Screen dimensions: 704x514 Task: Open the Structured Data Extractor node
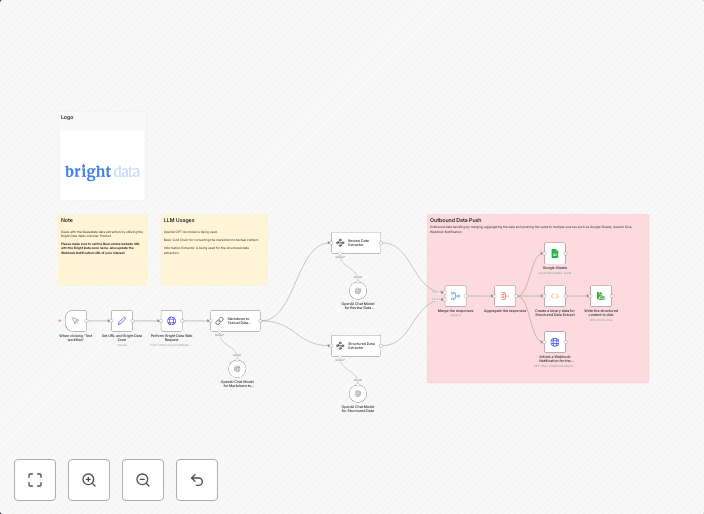tap(356, 346)
